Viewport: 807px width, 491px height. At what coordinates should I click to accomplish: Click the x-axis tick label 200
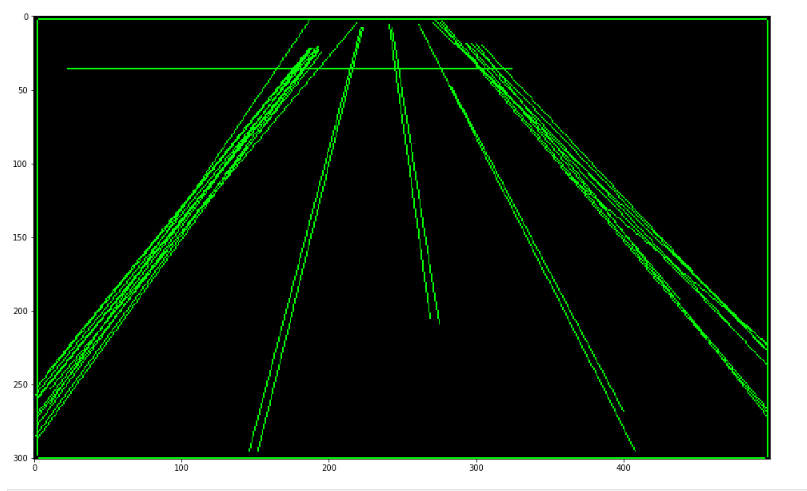[x=329, y=468]
